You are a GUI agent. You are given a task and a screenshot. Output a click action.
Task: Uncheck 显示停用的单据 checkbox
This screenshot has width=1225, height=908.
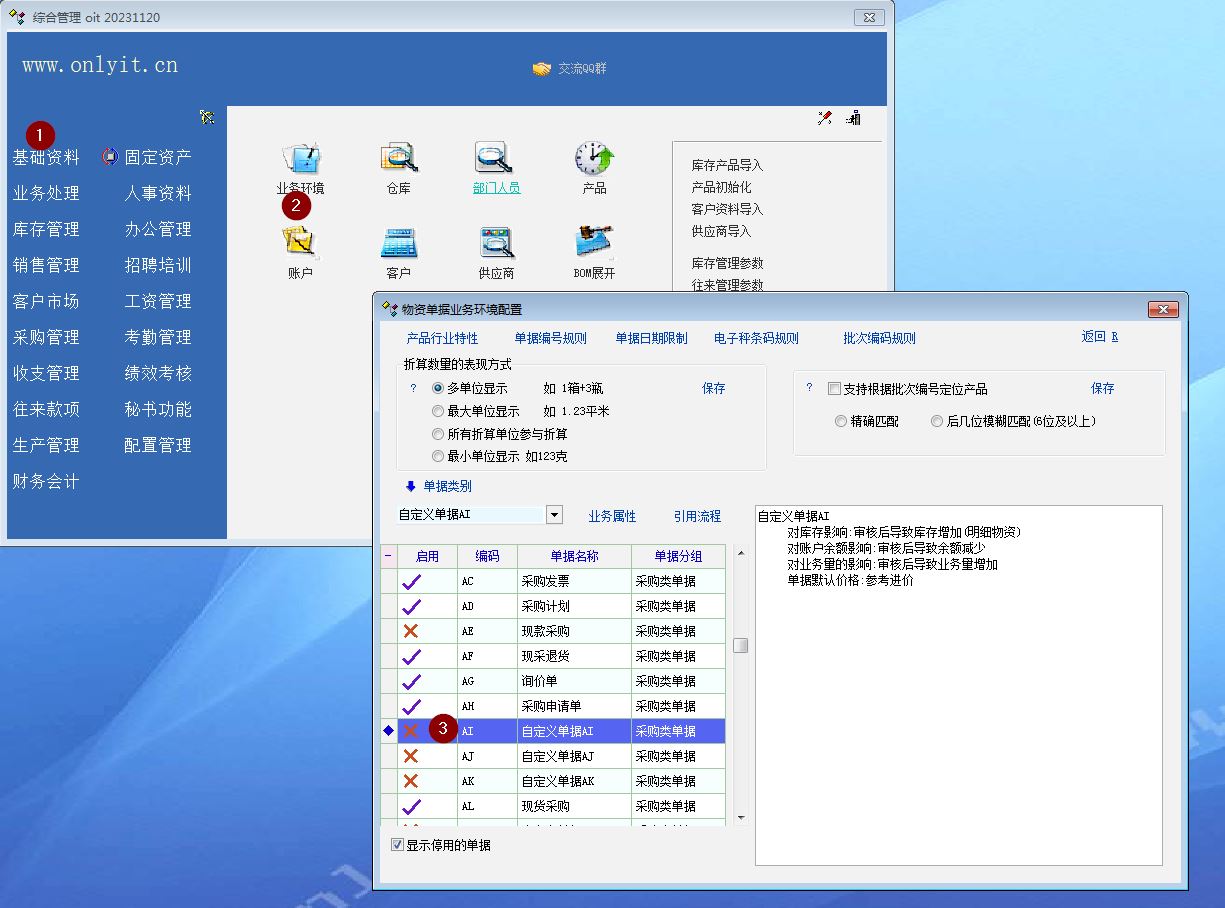[398, 845]
